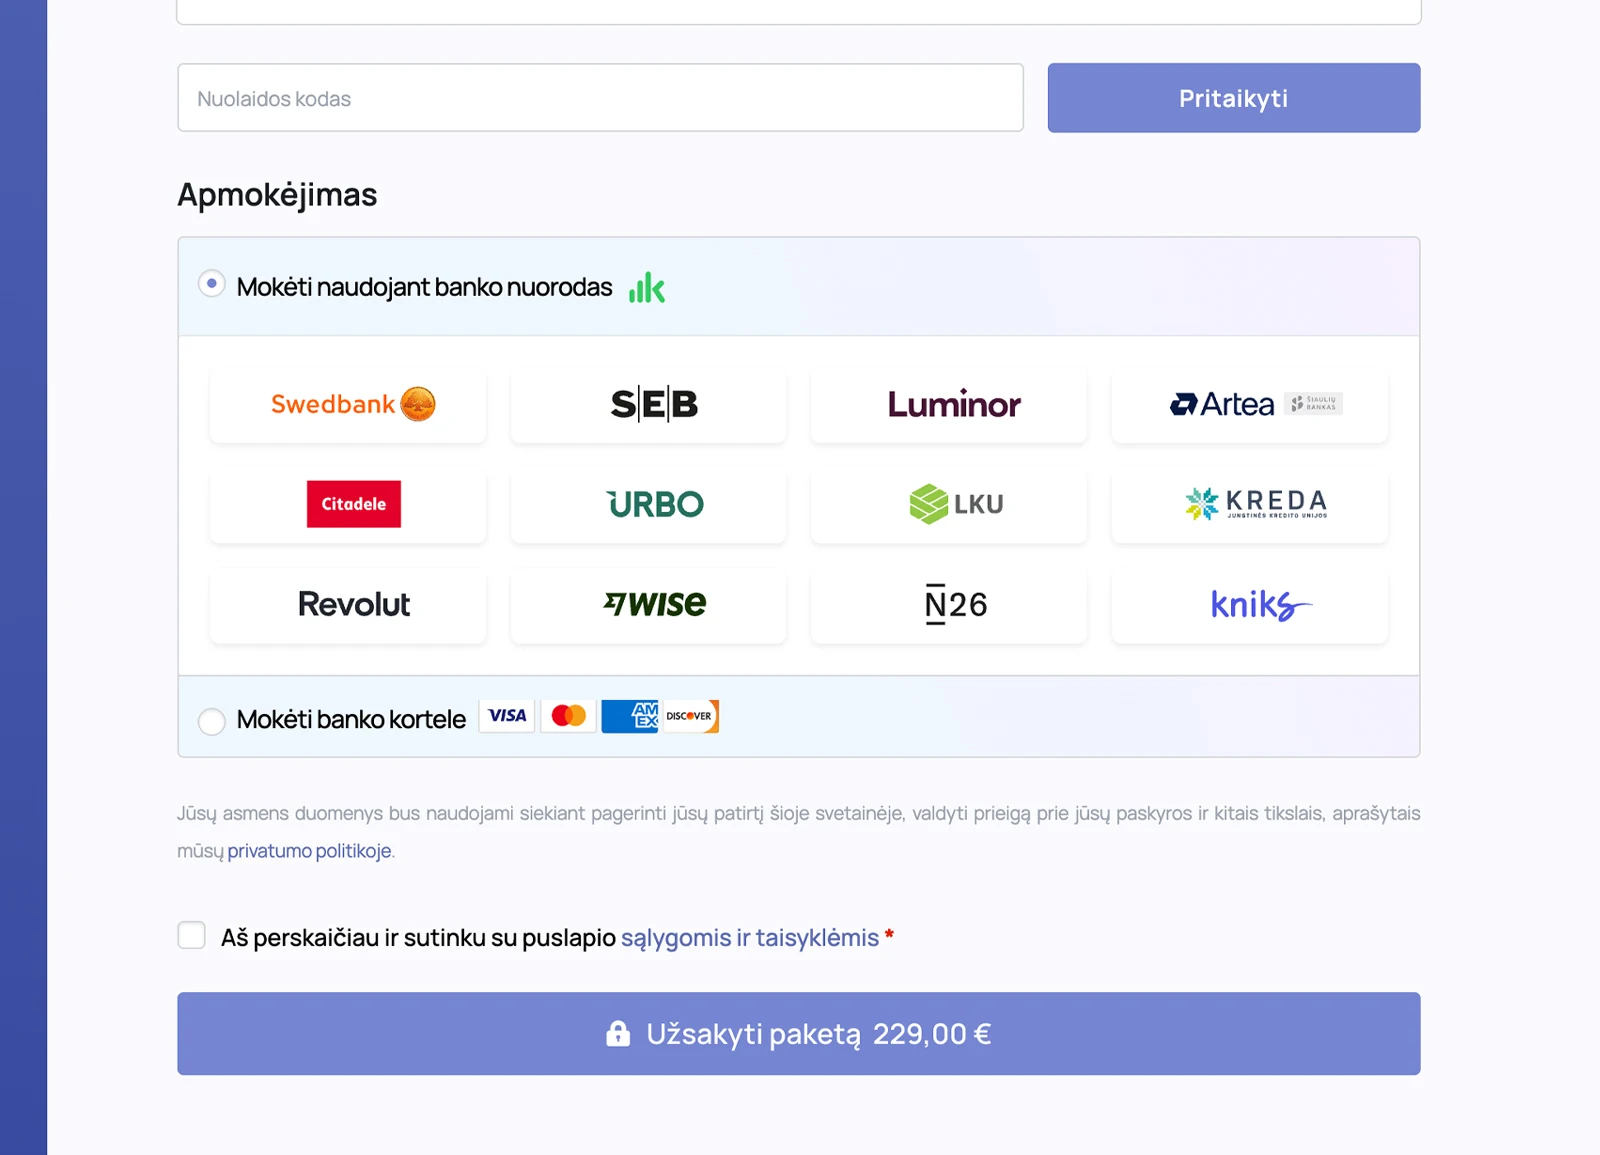Select SEB bank logo

point(648,404)
